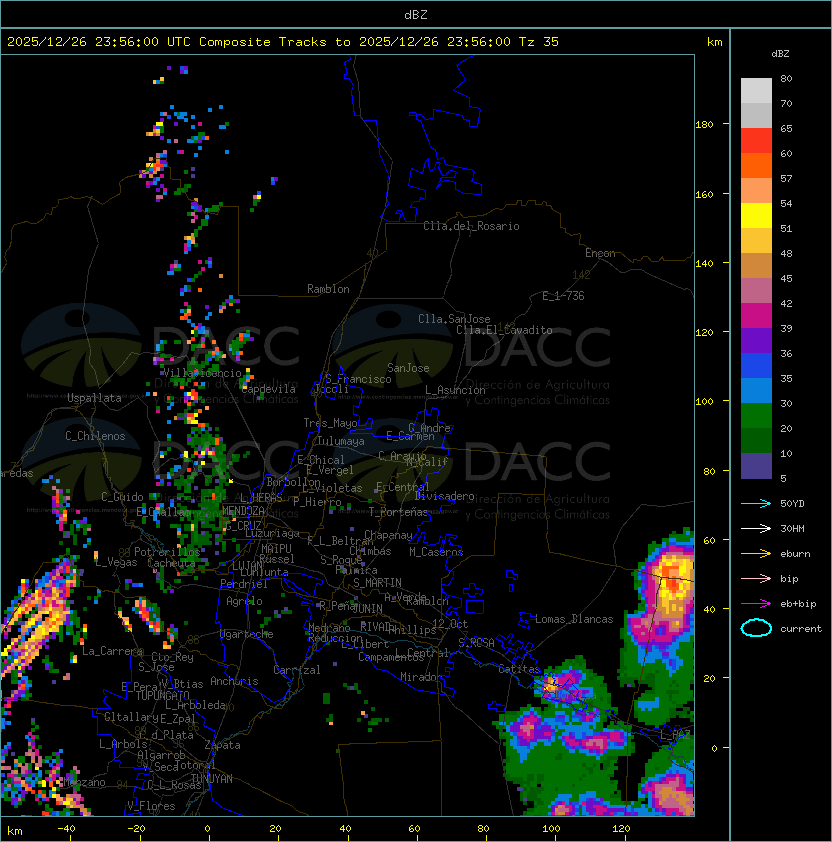Viewport: 832px width, 842px height.
Task: Select the 'MENDOZA' map label
Action: pyautogui.click(x=243, y=511)
